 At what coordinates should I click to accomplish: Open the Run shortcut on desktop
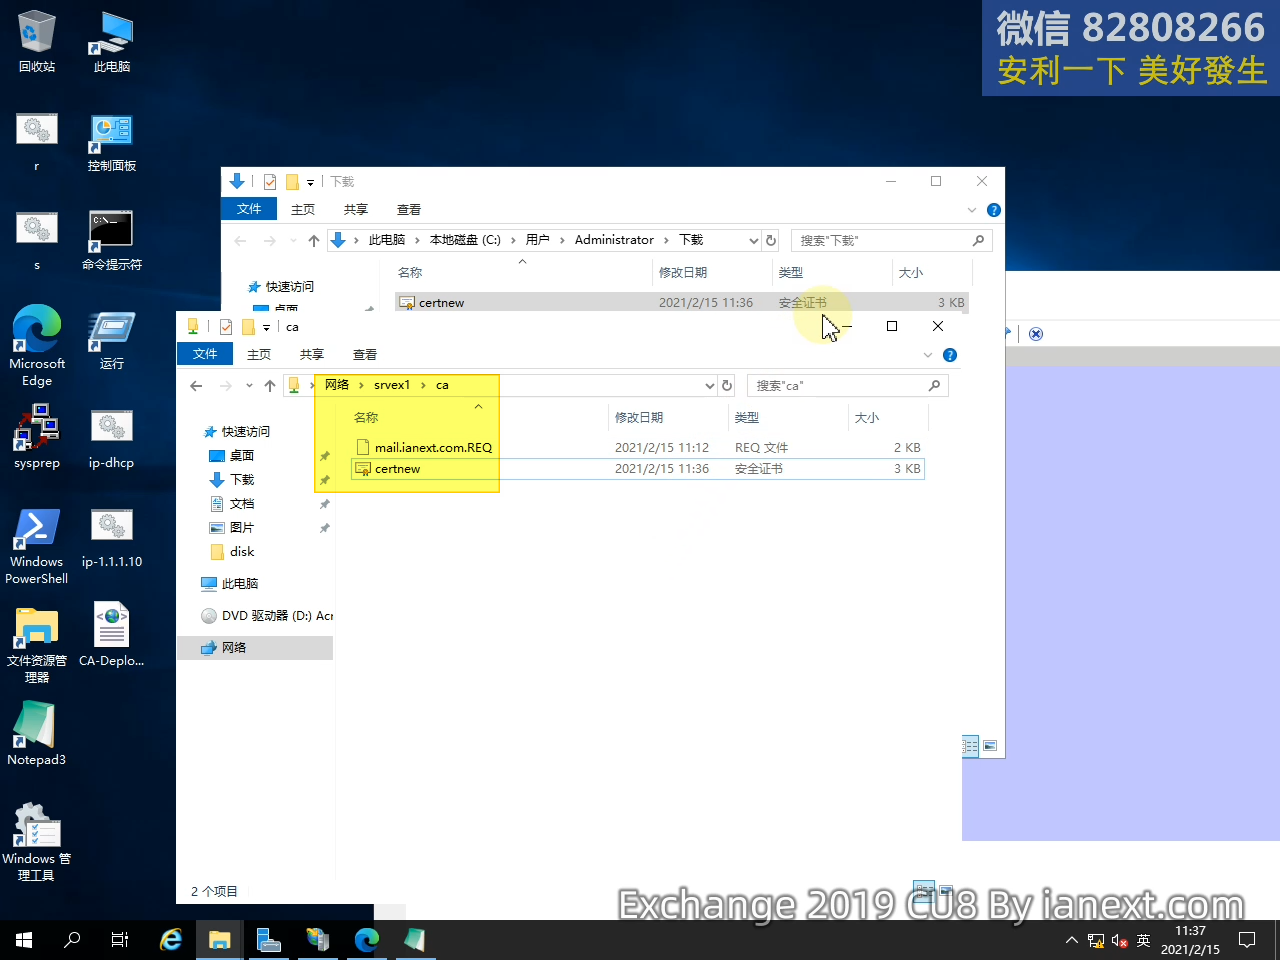pyautogui.click(x=112, y=340)
